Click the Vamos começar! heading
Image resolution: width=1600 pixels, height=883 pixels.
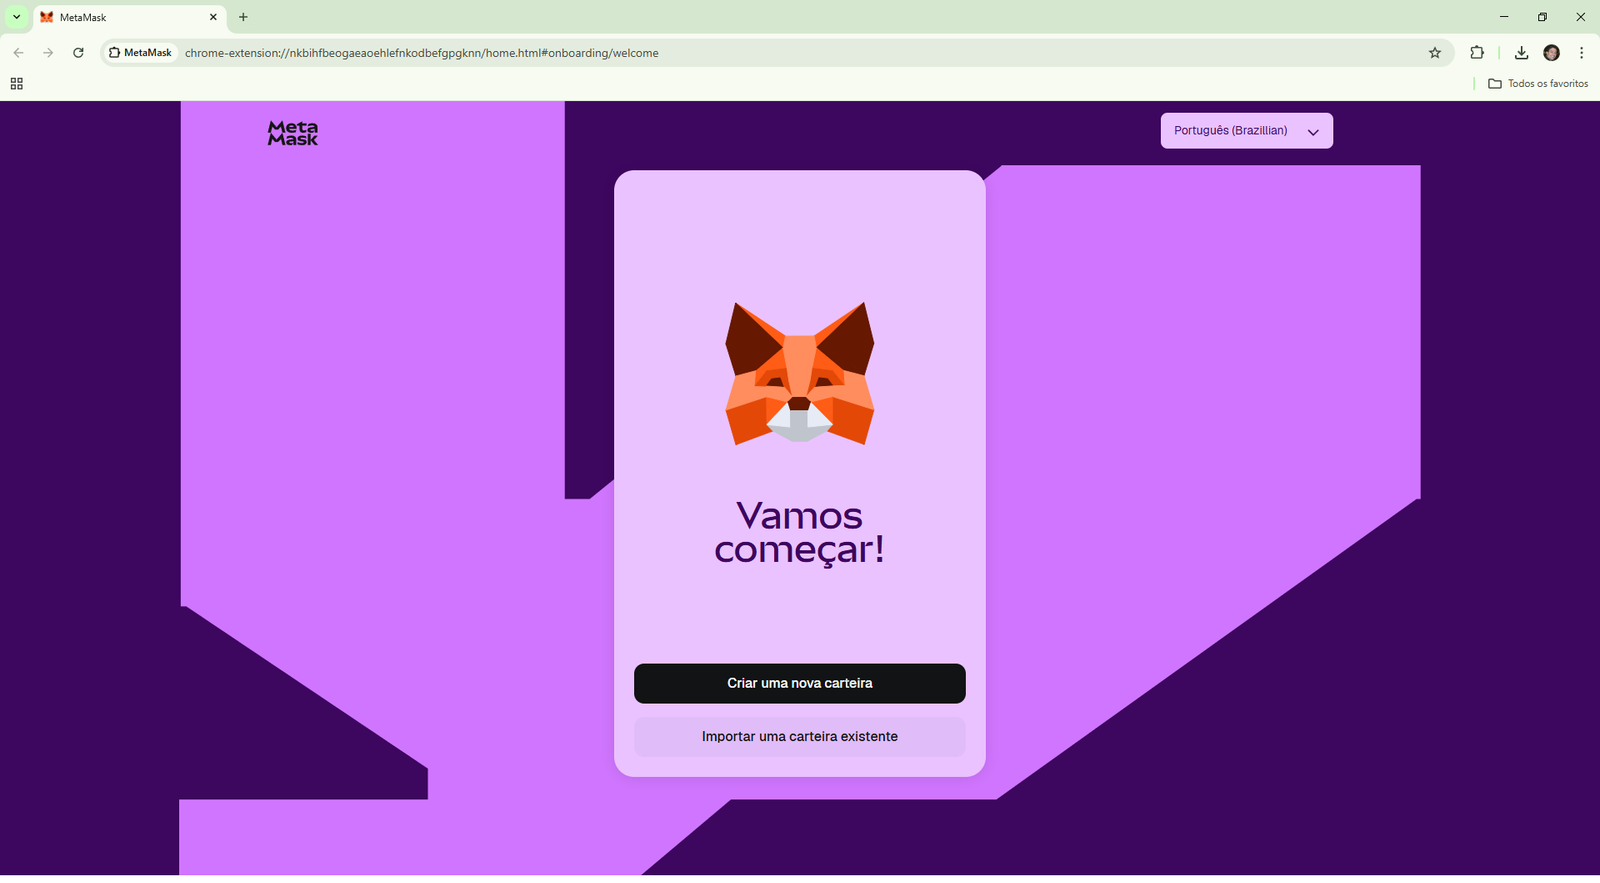coord(800,533)
